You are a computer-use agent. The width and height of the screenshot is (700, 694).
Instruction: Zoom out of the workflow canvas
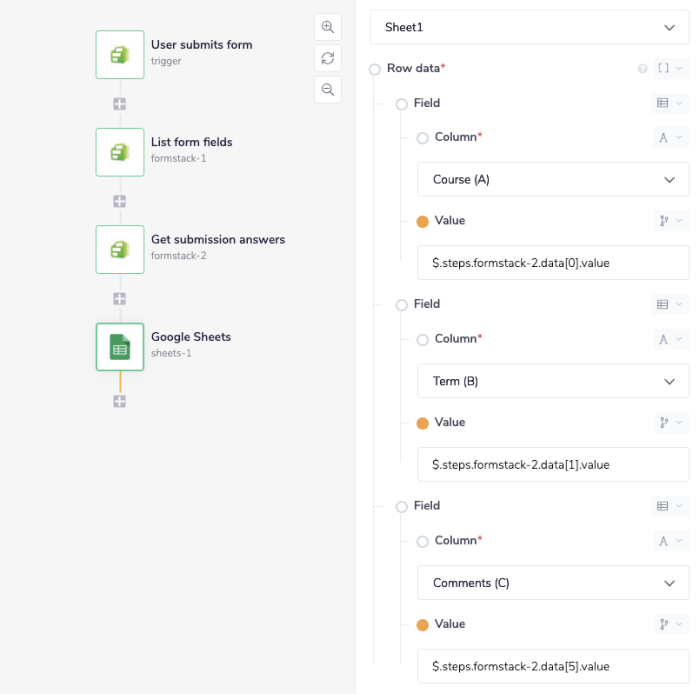[x=327, y=89]
